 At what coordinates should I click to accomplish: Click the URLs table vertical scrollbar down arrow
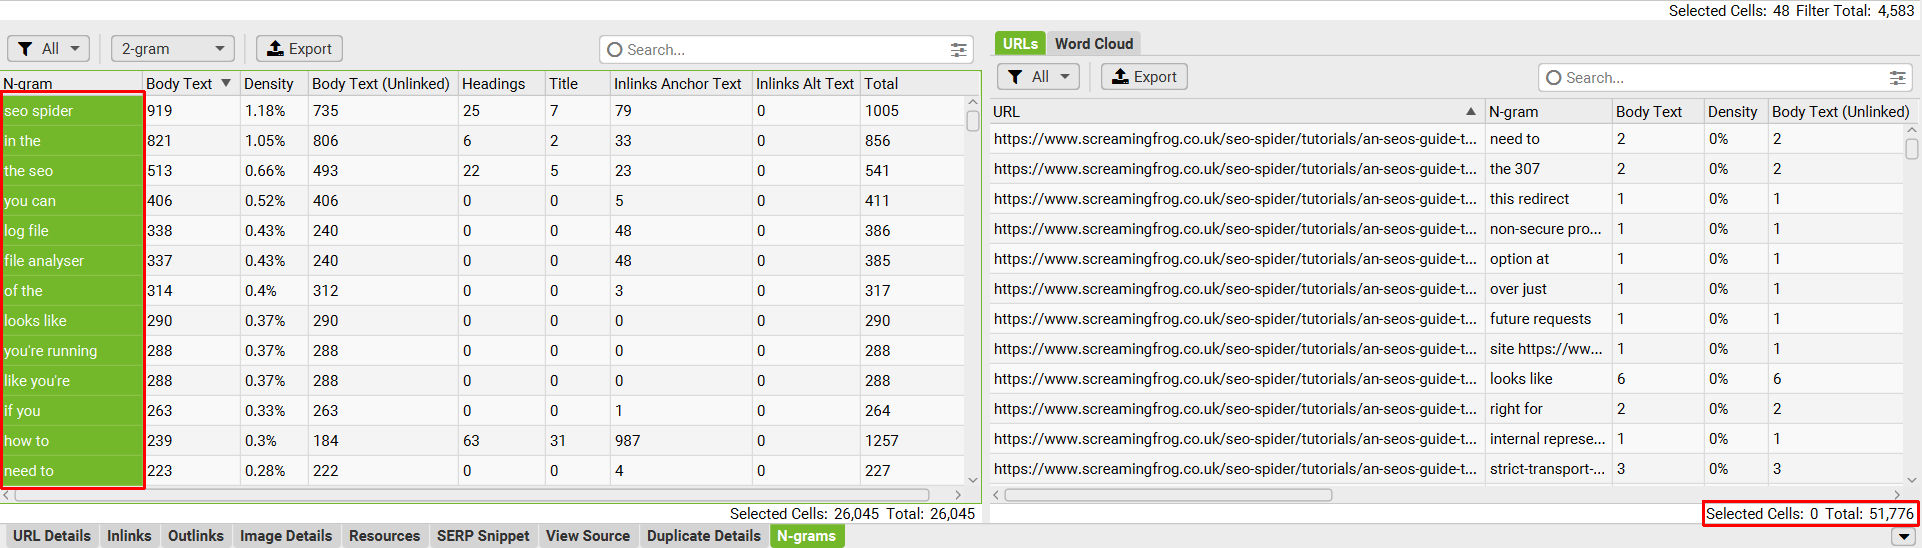coord(1912,480)
